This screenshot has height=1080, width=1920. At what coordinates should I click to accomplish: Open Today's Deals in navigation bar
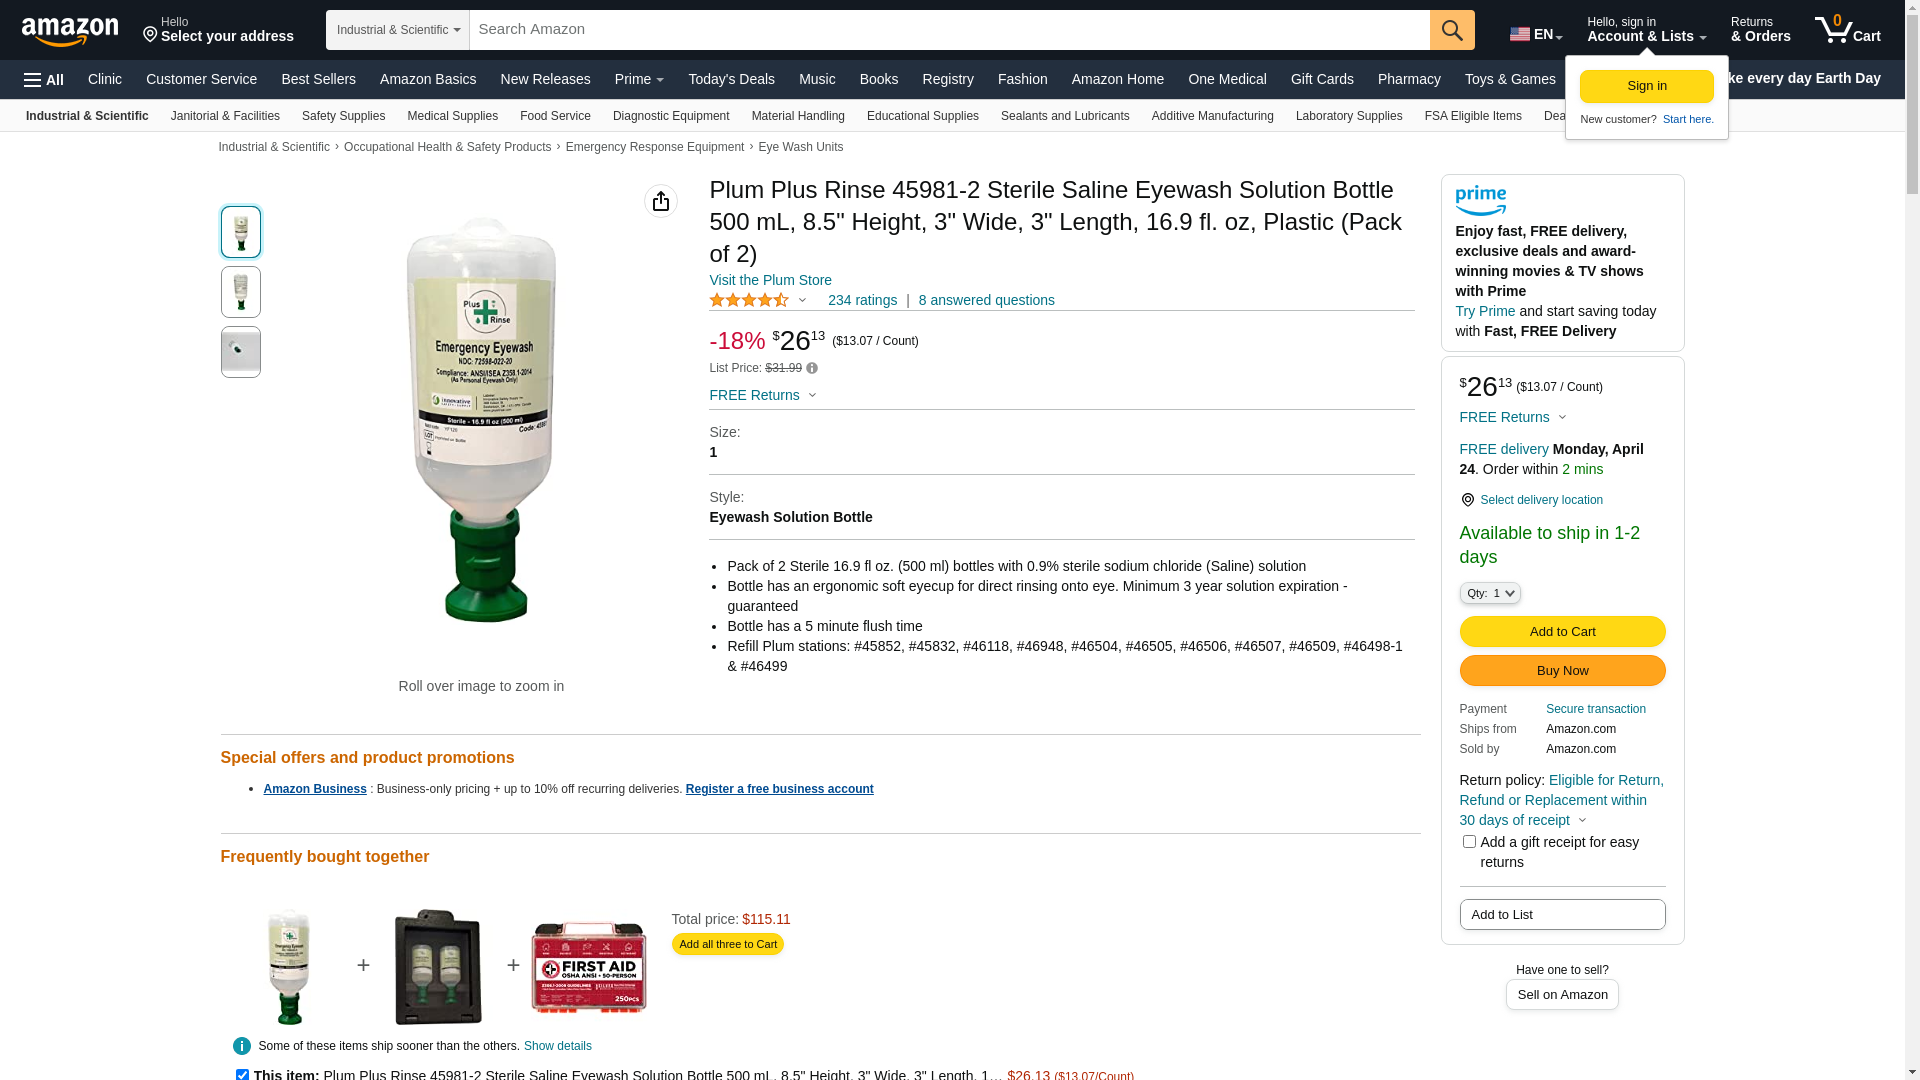tap(731, 79)
